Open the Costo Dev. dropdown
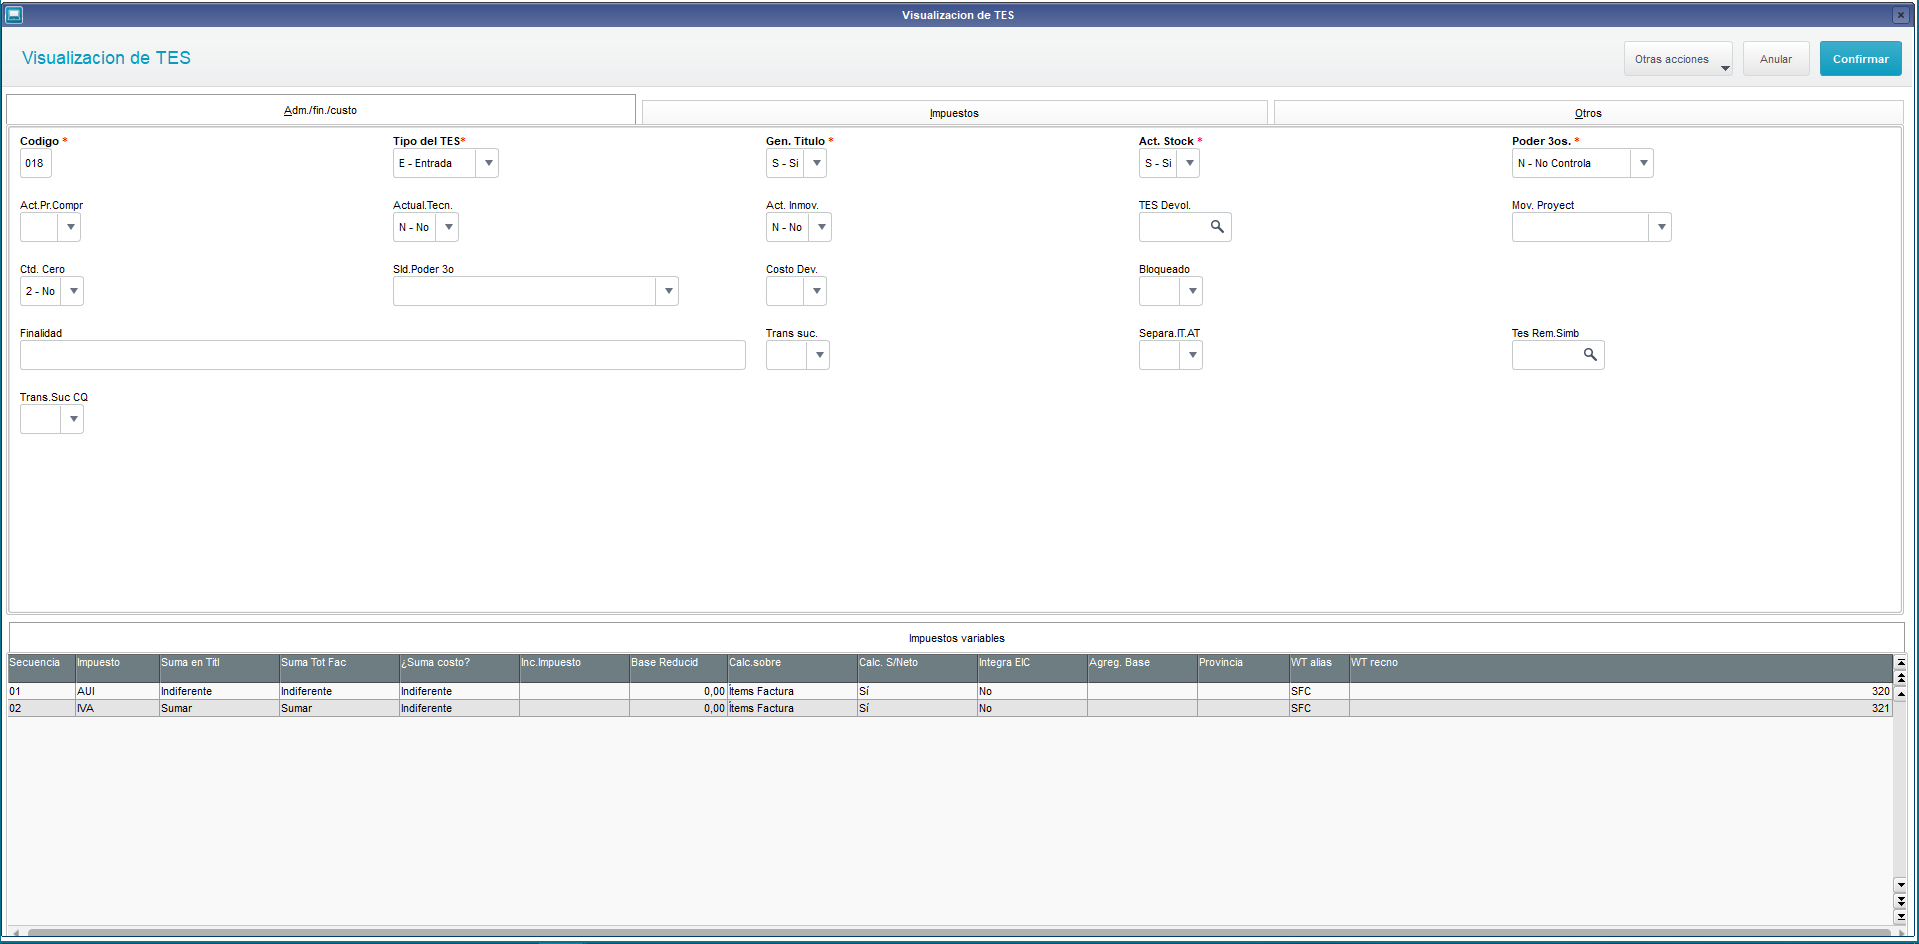Image resolution: width=1919 pixels, height=944 pixels. 816,291
